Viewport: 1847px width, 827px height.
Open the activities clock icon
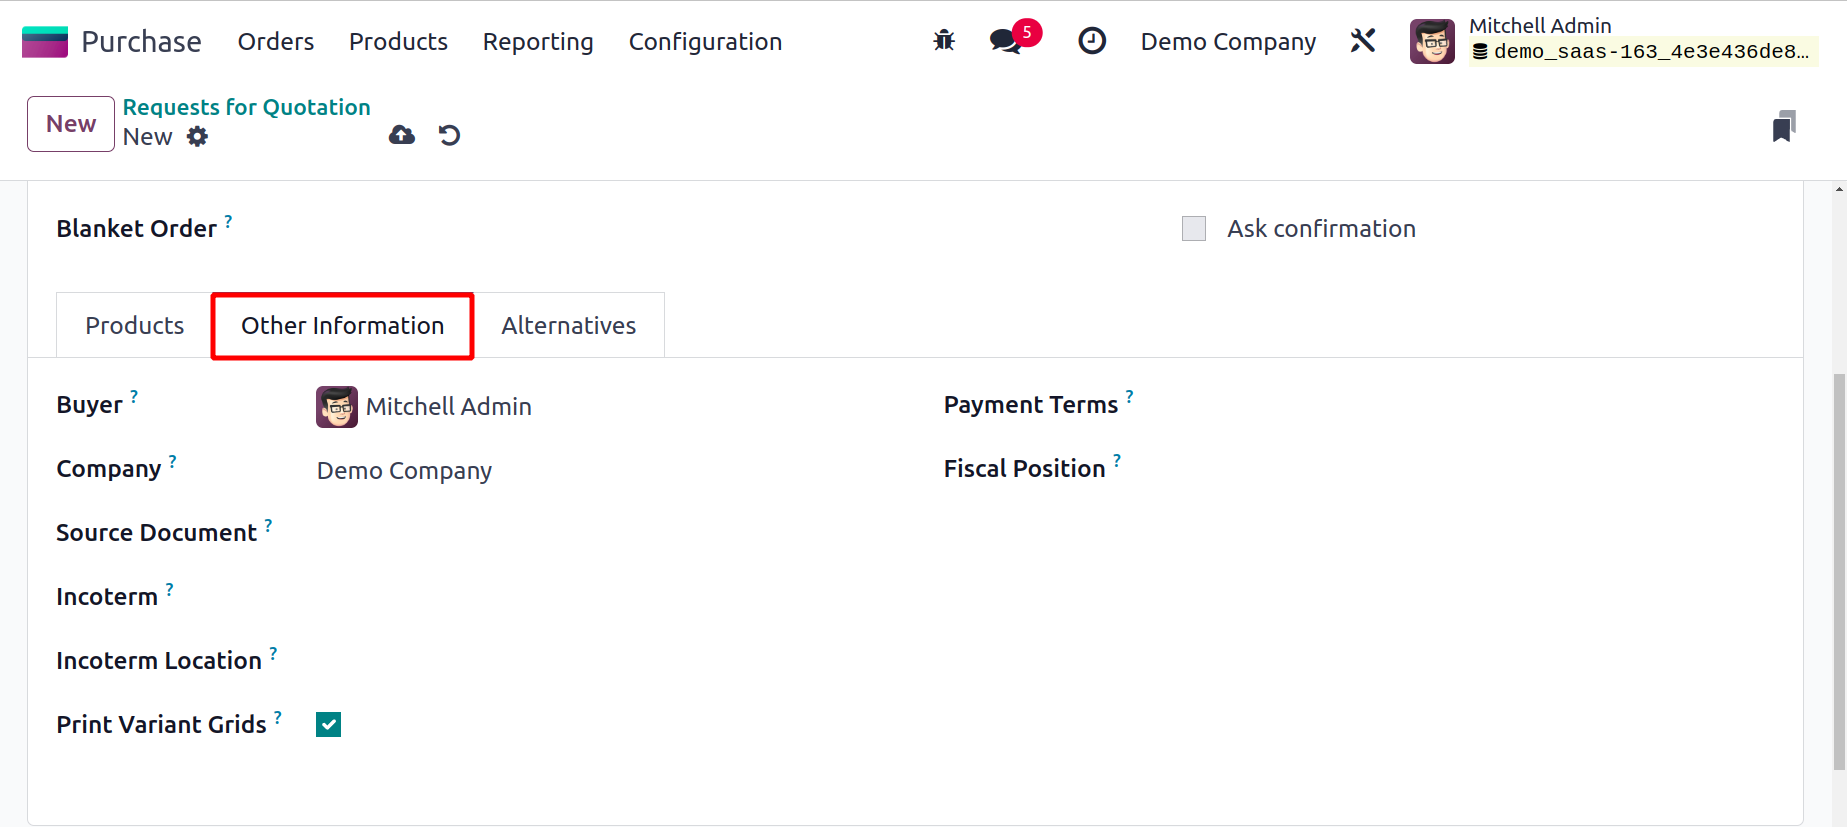tap(1092, 41)
